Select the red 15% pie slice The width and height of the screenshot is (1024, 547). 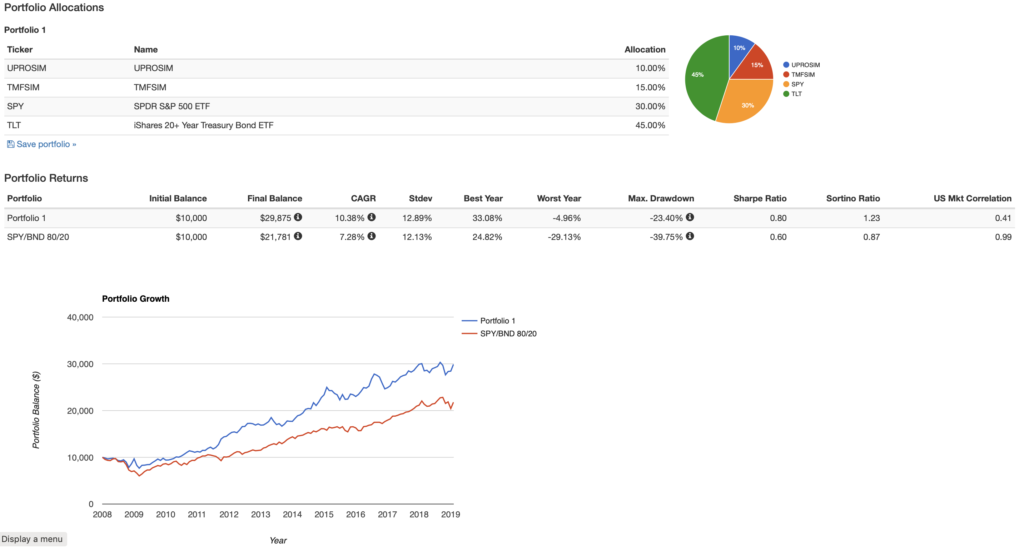point(755,65)
